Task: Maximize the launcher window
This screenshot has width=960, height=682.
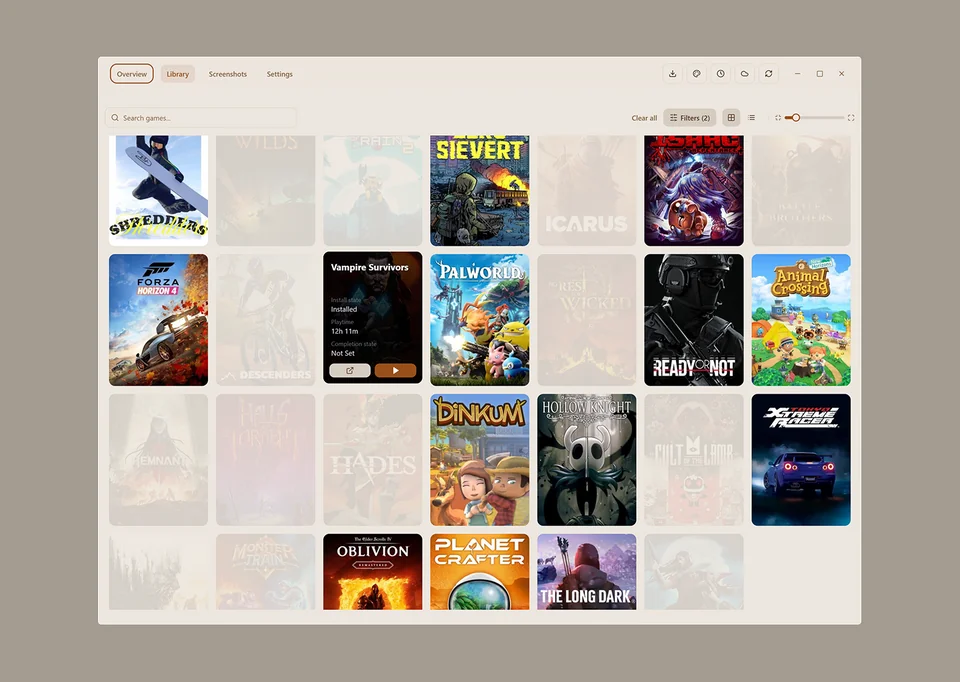Action: (x=819, y=73)
